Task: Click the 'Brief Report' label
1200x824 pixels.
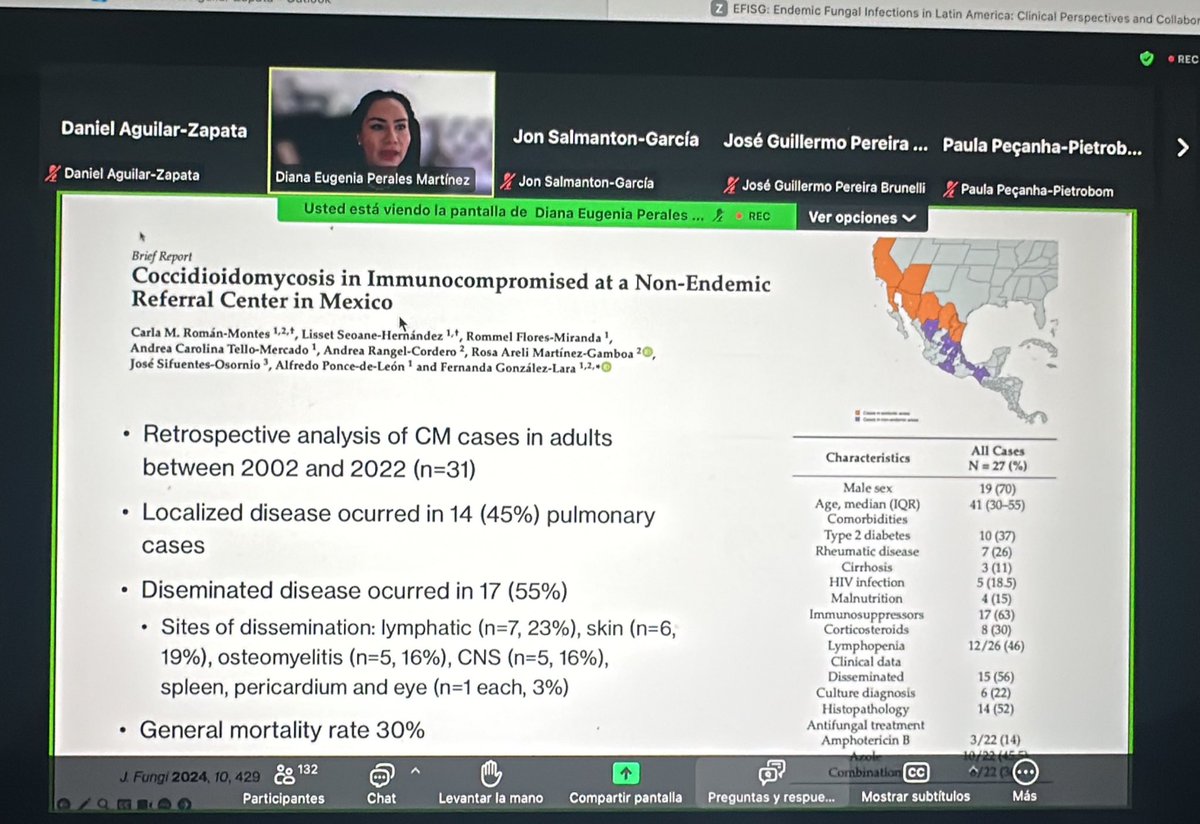Action: coord(162,256)
